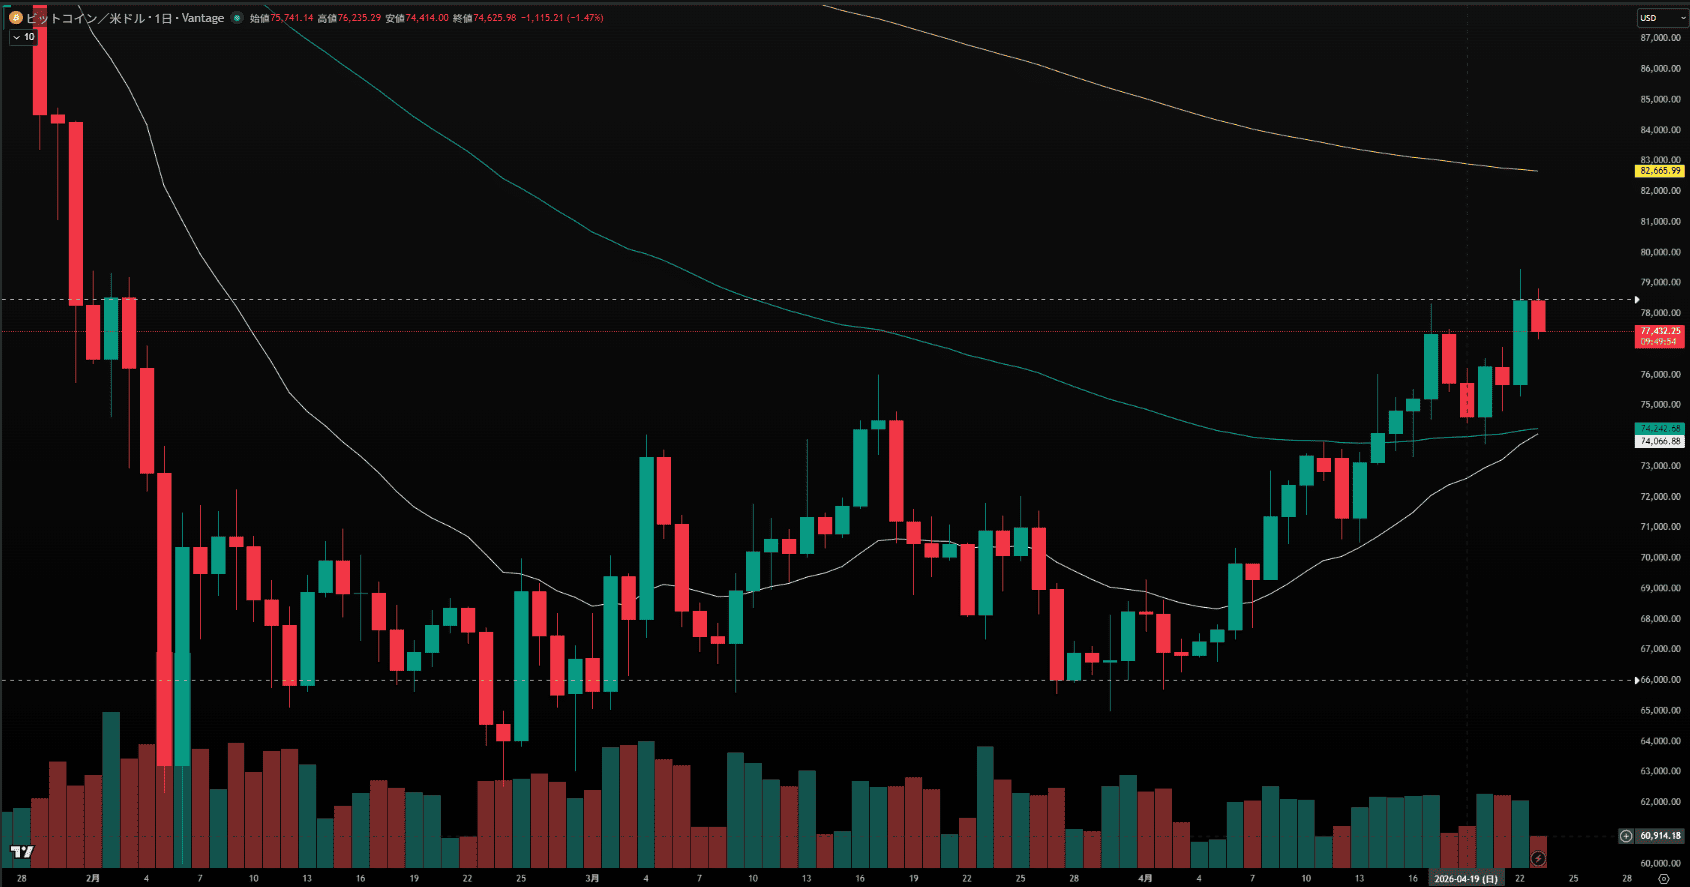Click the TradingView logo in the corner
The image size is (1690, 887).
(x=22, y=852)
